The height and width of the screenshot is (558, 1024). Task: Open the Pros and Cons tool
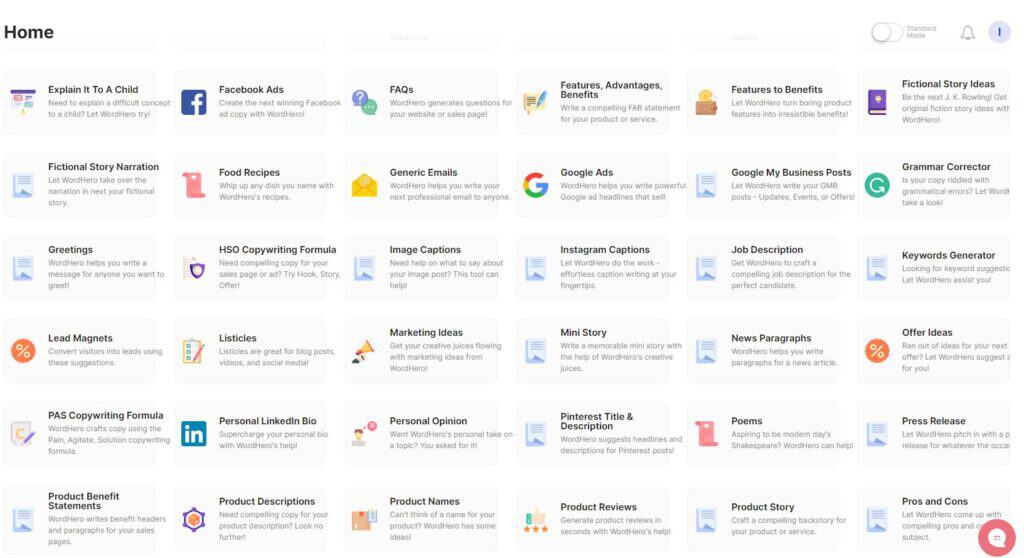(x=934, y=519)
